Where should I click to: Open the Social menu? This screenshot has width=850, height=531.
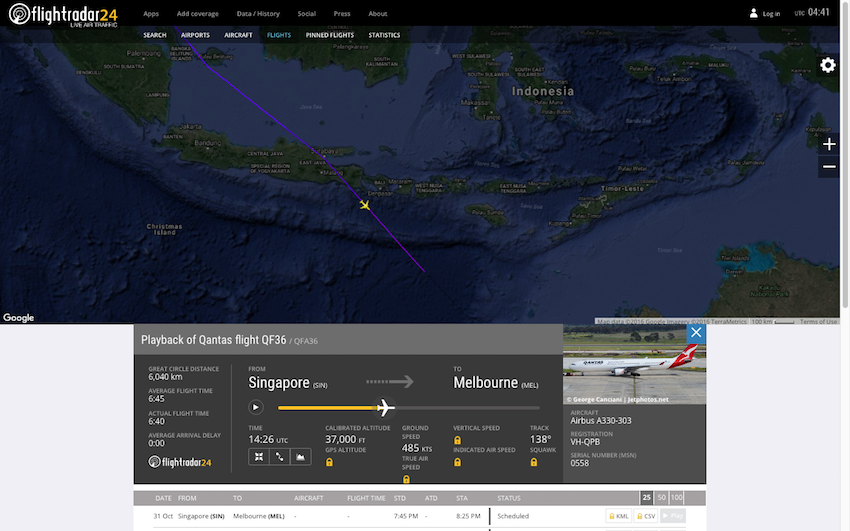[x=306, y=14]
